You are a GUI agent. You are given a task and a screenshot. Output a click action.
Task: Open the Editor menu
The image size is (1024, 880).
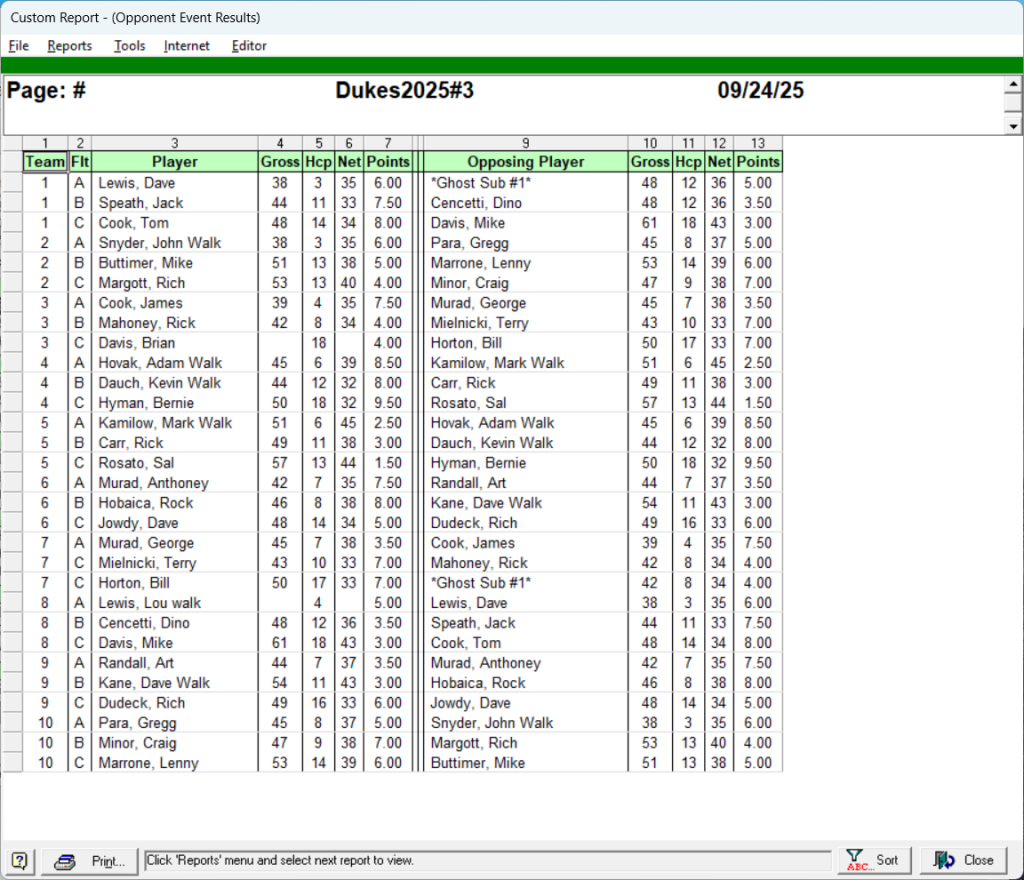point(249,46)
